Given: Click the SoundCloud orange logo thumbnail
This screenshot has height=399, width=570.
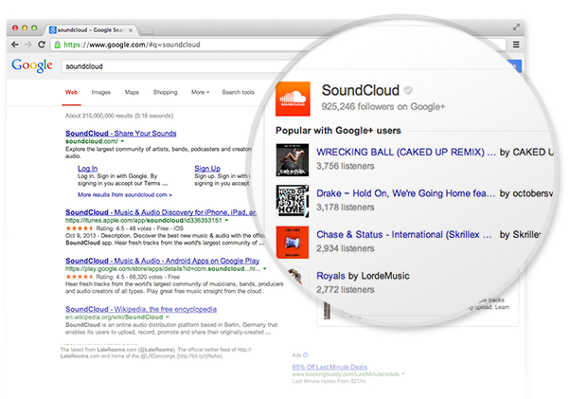Looking at the screenshot, I should (293, 99).
